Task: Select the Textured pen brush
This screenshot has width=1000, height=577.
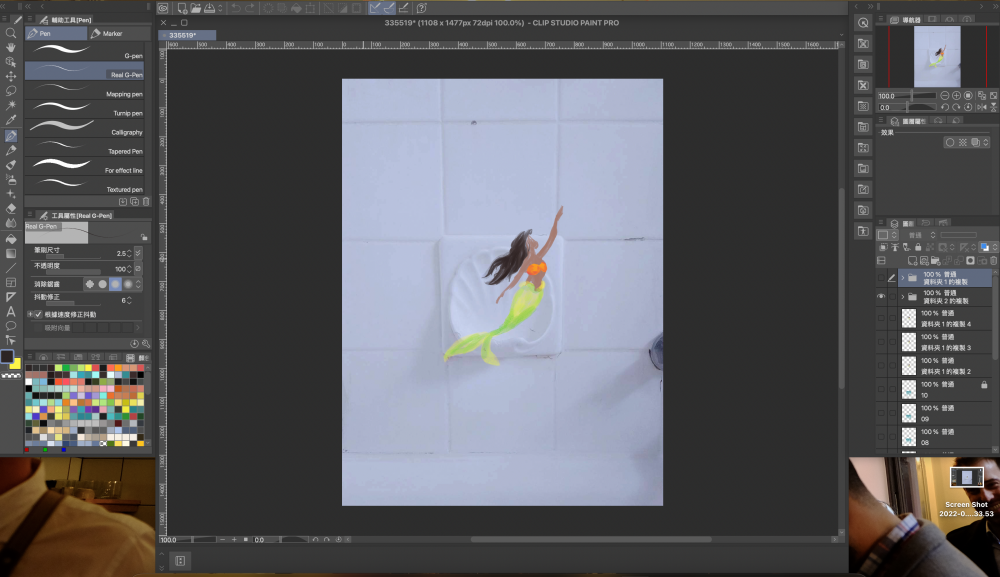Action: pyautogui.click(x=84, y=186)
